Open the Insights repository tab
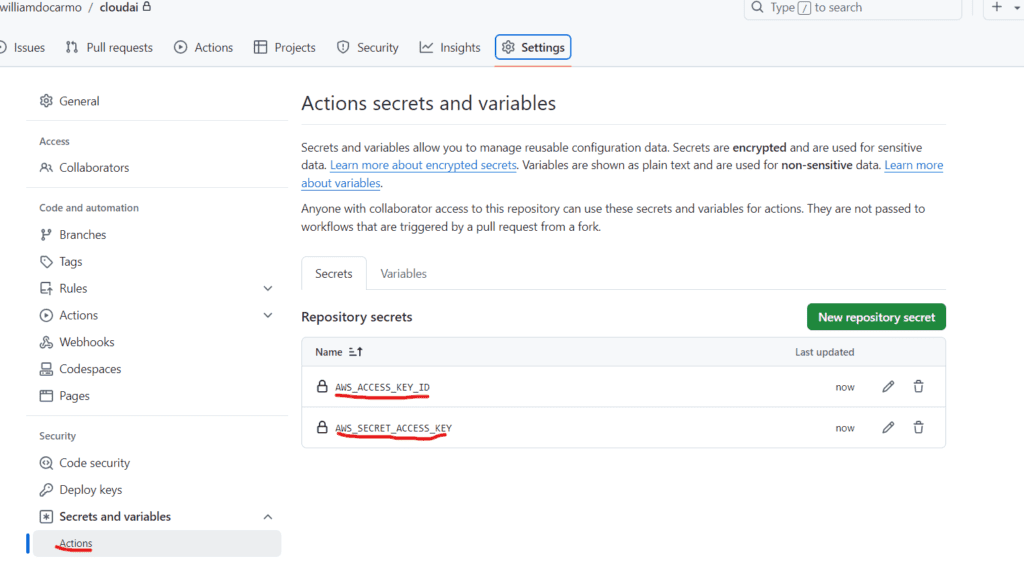The height and width of the screenshot is (565, 1024). [450, 47]
